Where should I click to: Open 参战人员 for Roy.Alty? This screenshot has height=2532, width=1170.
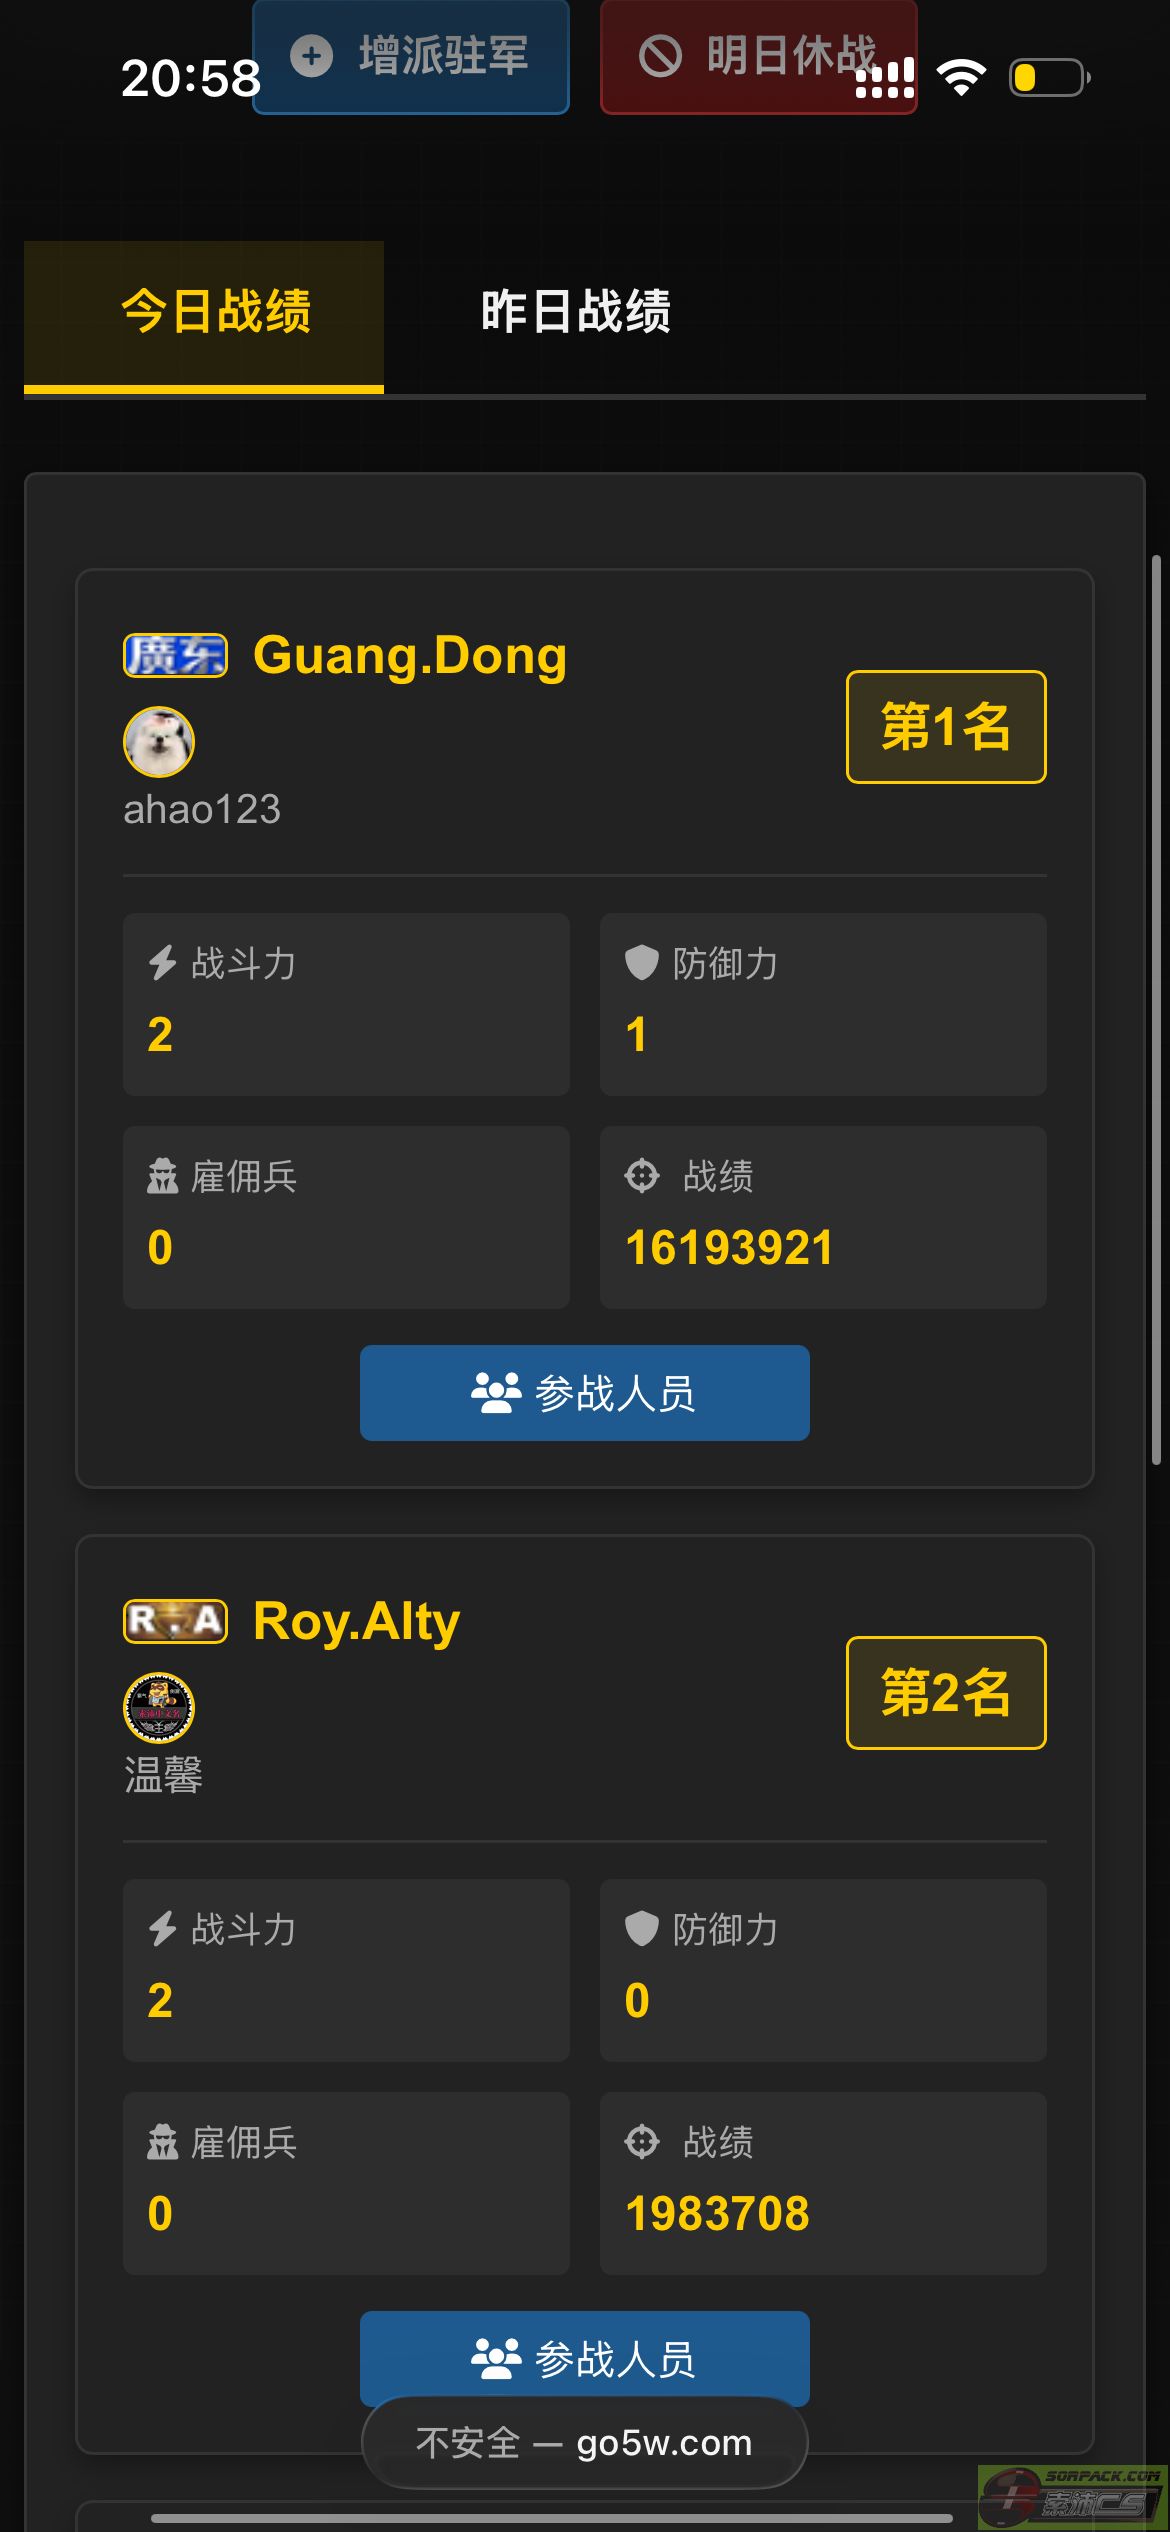[x=585, y=2359]
